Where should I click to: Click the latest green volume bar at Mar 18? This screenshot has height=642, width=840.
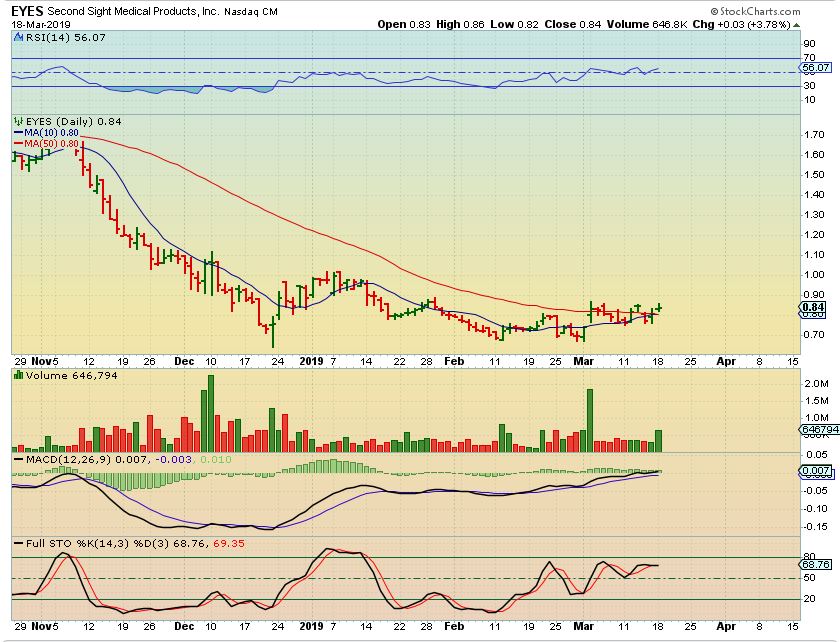click(x=658, y=441)
